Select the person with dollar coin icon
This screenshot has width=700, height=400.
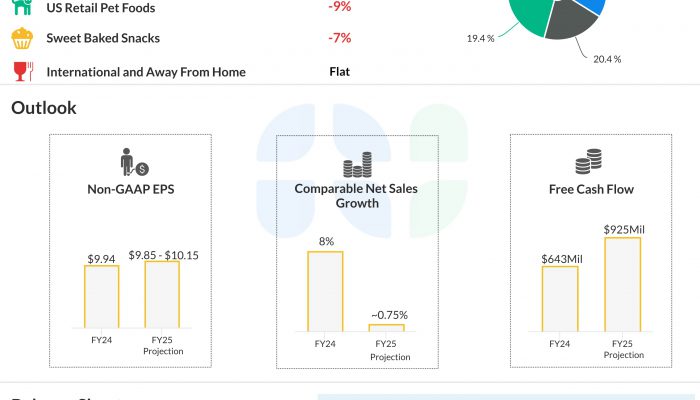pos(132,164)
